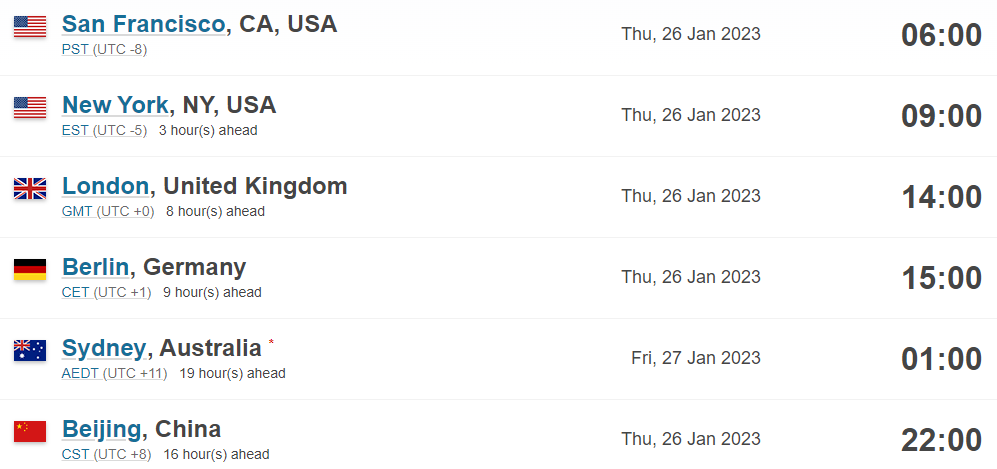Open the Sydney city link
This screenshot has width=997, height=469.
click(104, 348)
